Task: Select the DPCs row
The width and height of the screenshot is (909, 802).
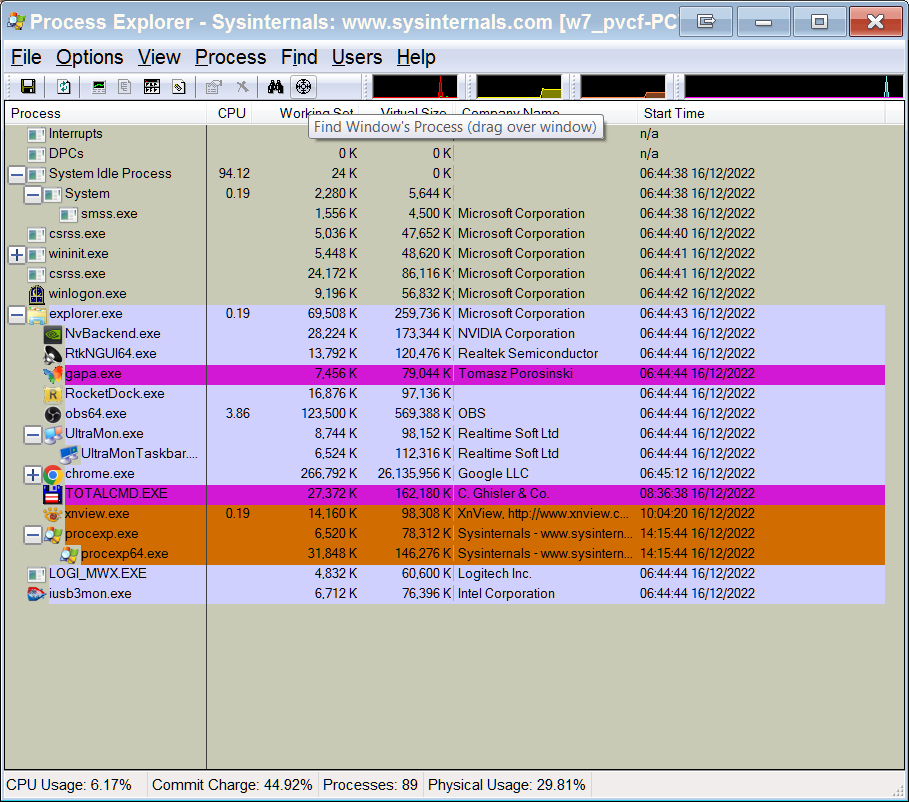Action: pos(445,154)
